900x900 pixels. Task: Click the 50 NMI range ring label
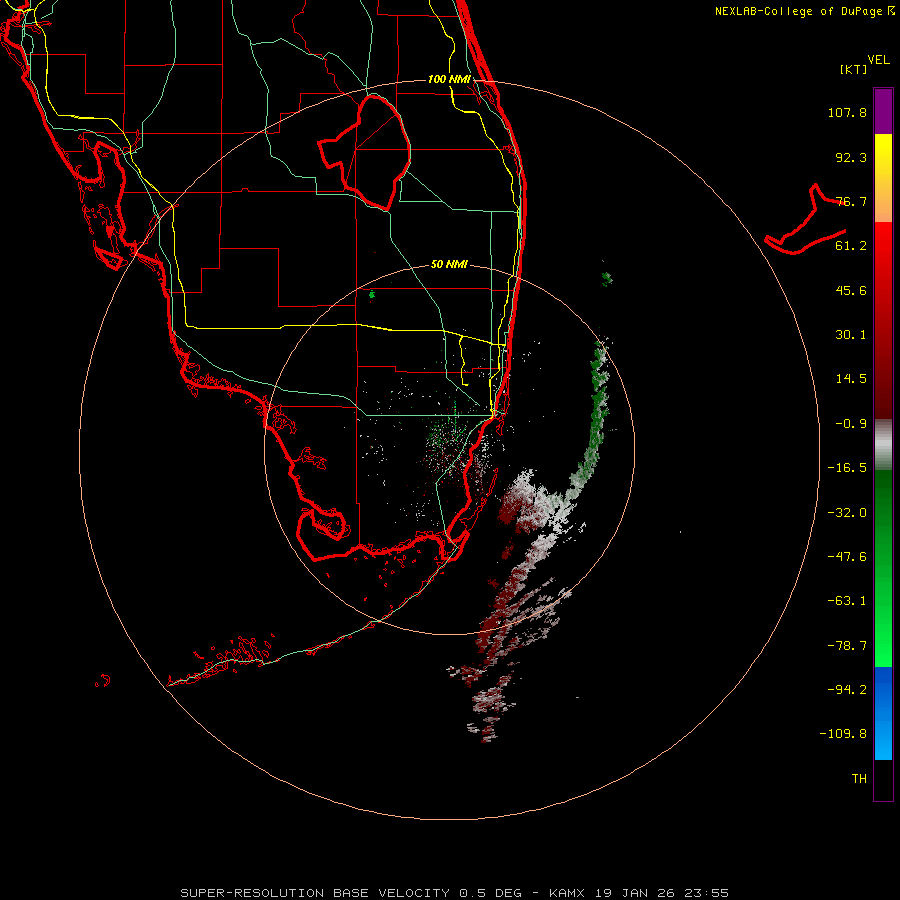coord(449,264)
